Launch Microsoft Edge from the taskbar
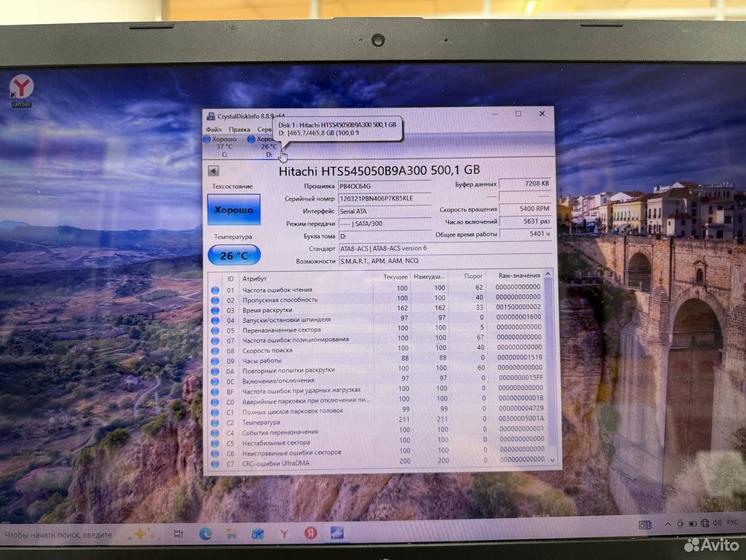746x560 pixels. [x=206, y=534]
